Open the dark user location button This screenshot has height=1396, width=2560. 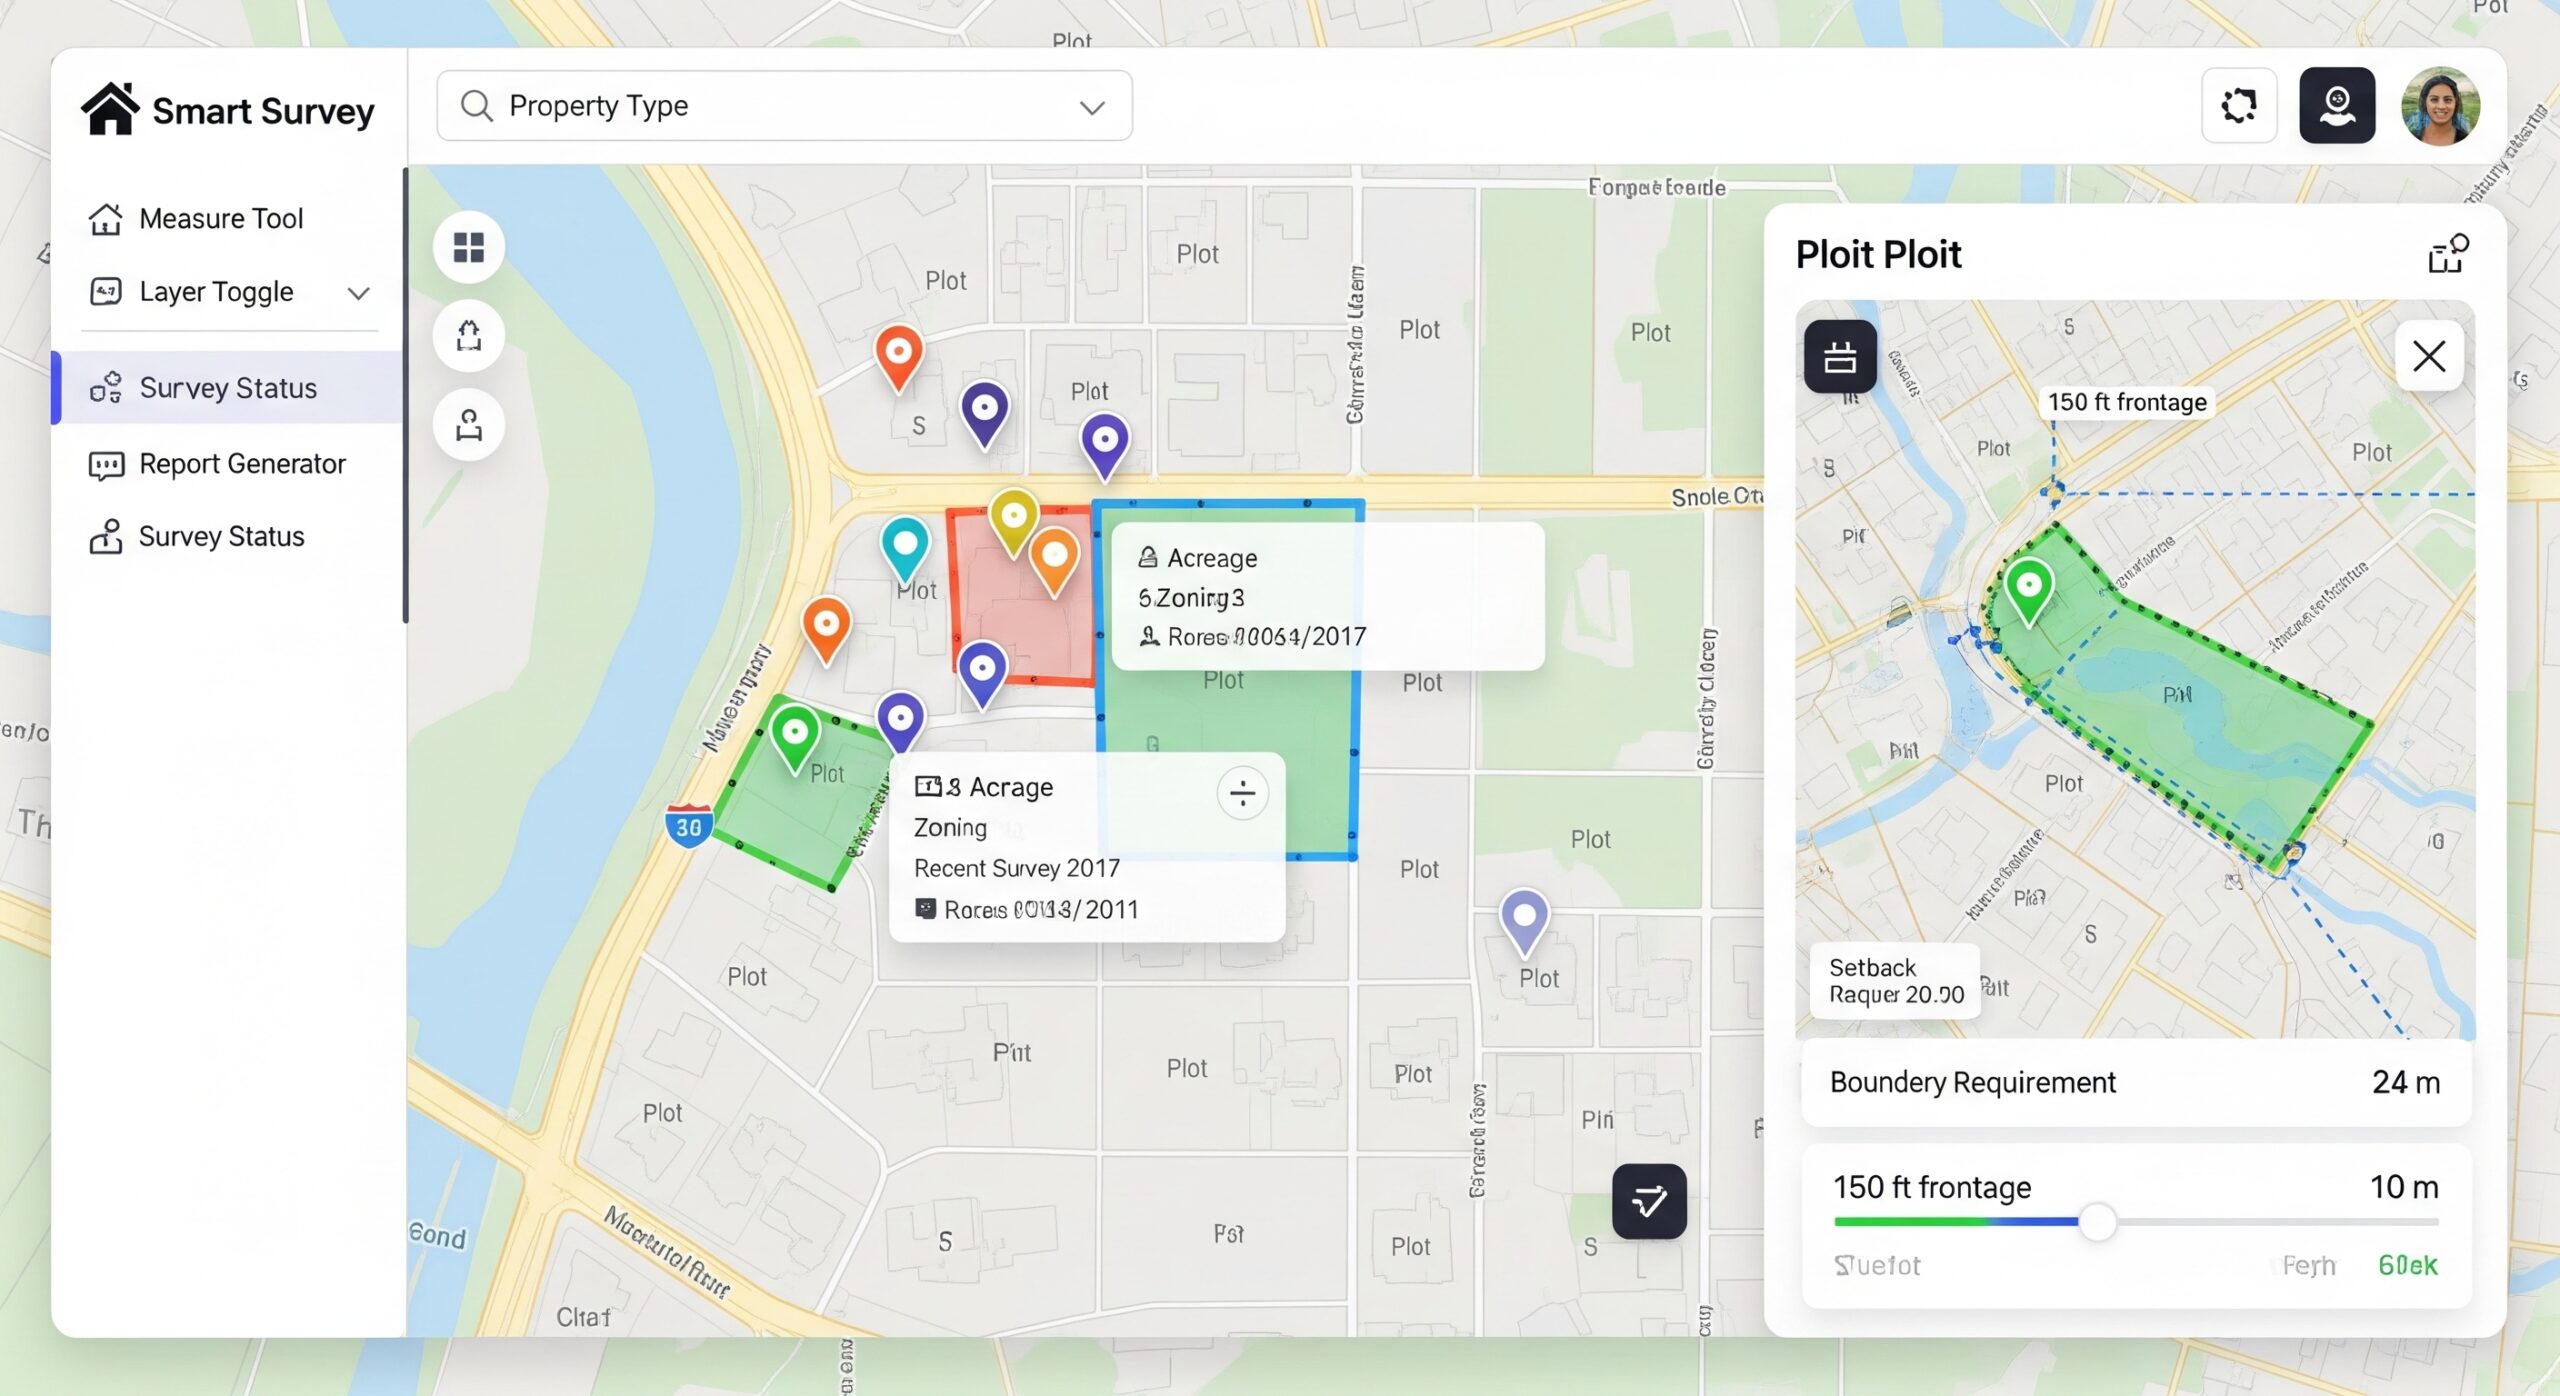click(2336, 105)
